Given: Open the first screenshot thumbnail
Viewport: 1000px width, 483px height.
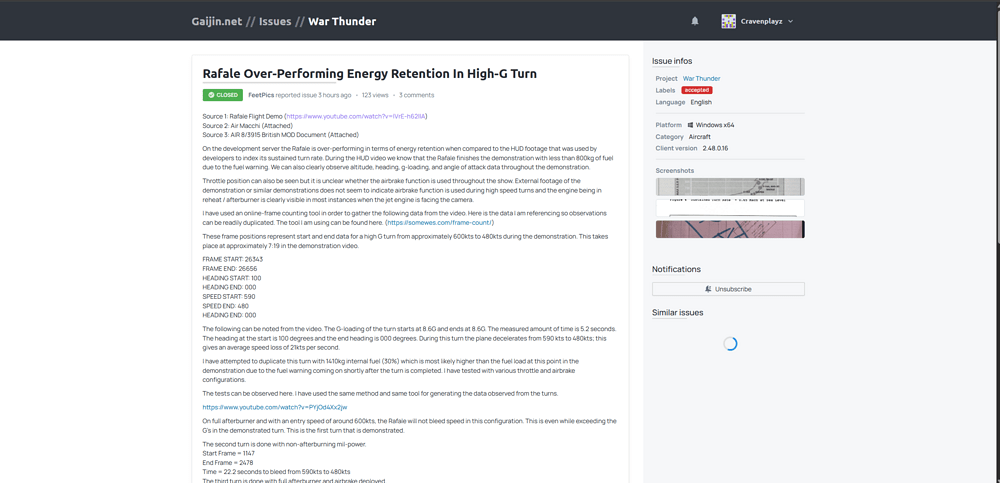Looking at the screenshot, I should pyautogui.click(x=730, y=186).
